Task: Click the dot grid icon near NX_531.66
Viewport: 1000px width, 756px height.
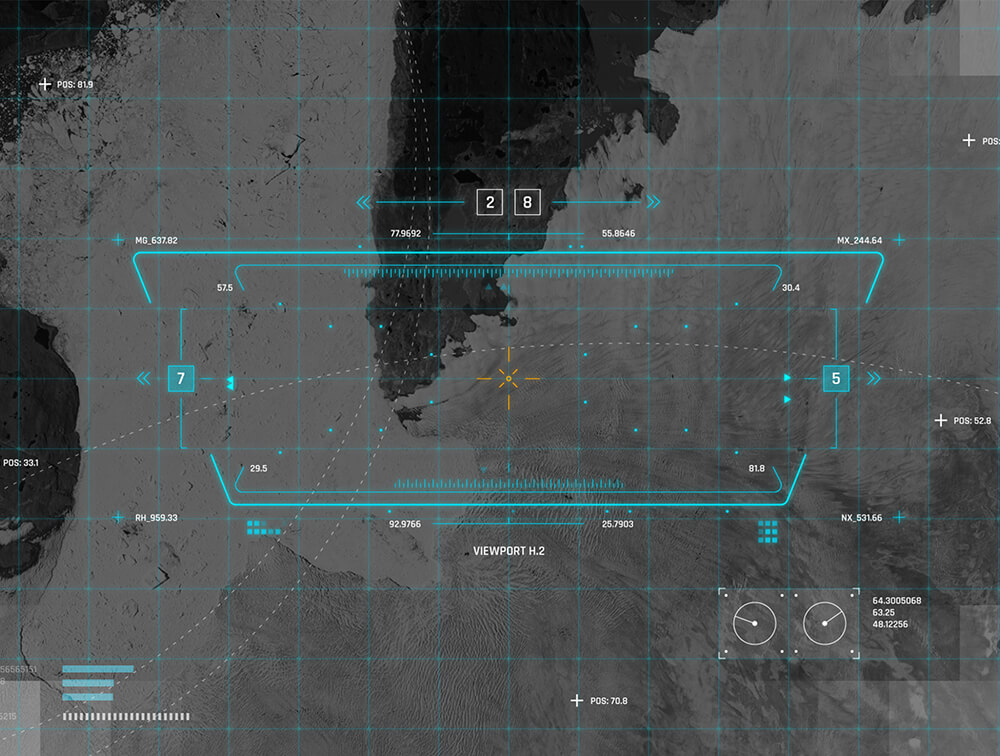Action: coord(767,531)
